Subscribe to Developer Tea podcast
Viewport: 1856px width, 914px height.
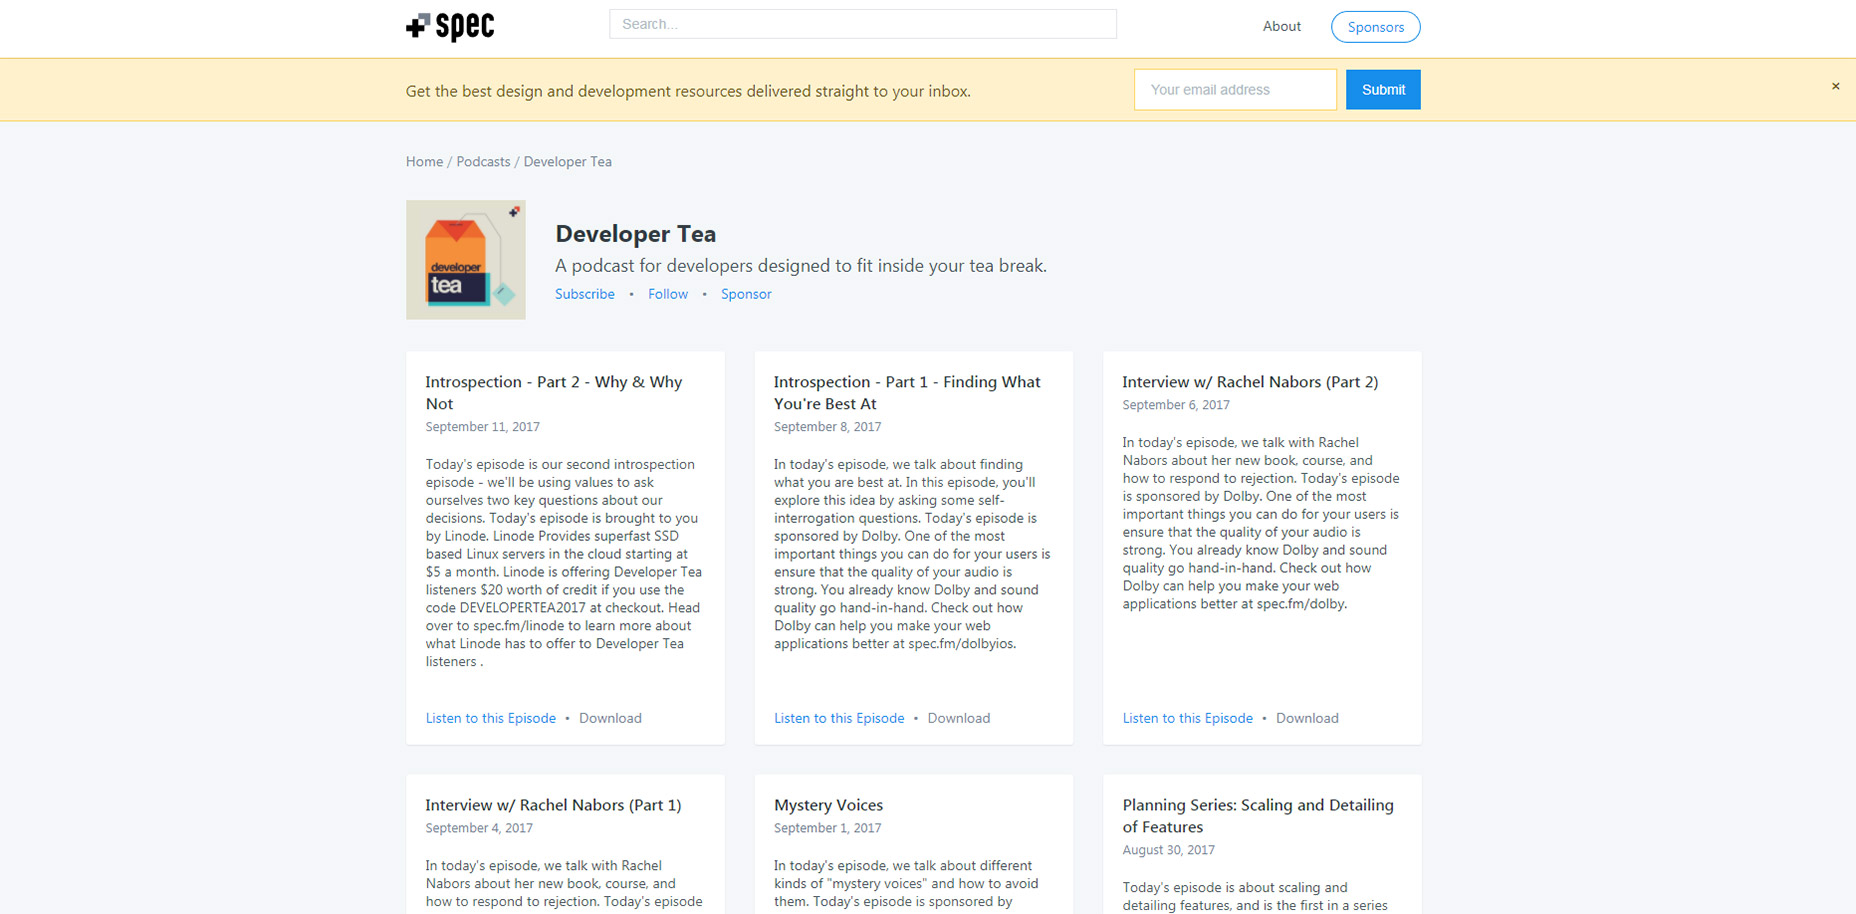pos(585,294)
